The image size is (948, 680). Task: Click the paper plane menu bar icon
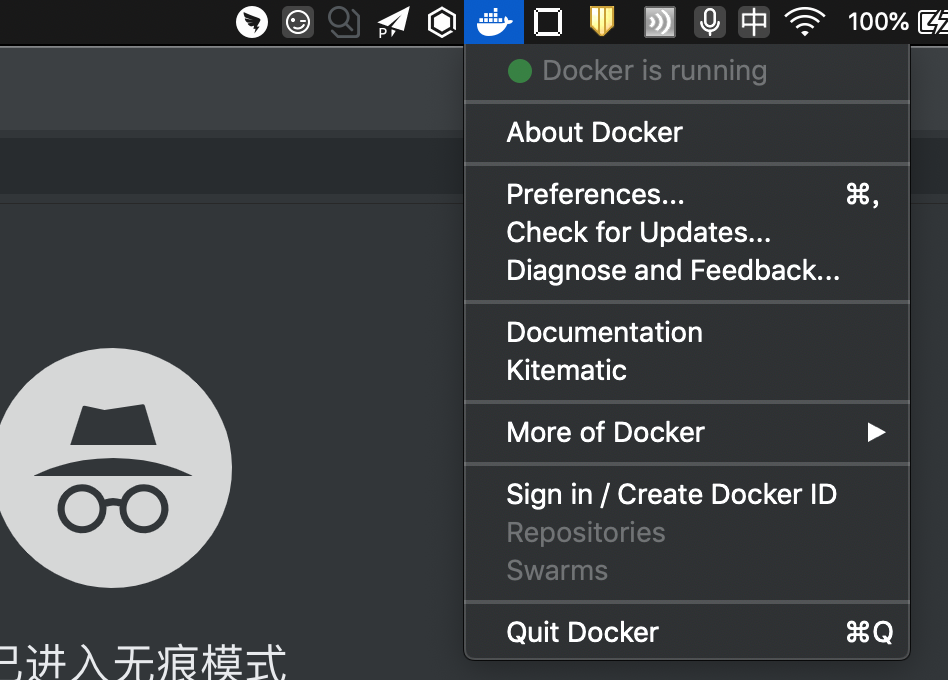(393, 22)
